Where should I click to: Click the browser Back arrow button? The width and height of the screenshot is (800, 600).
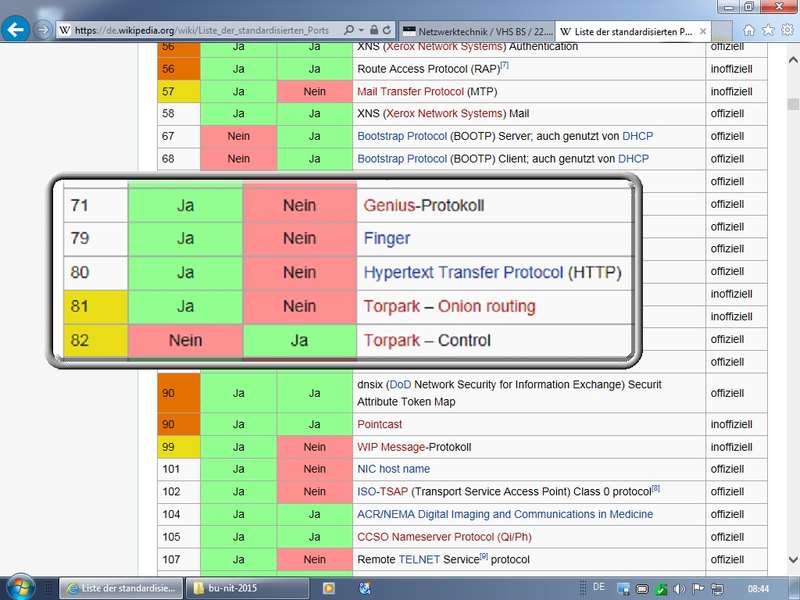tap(16, 30)
